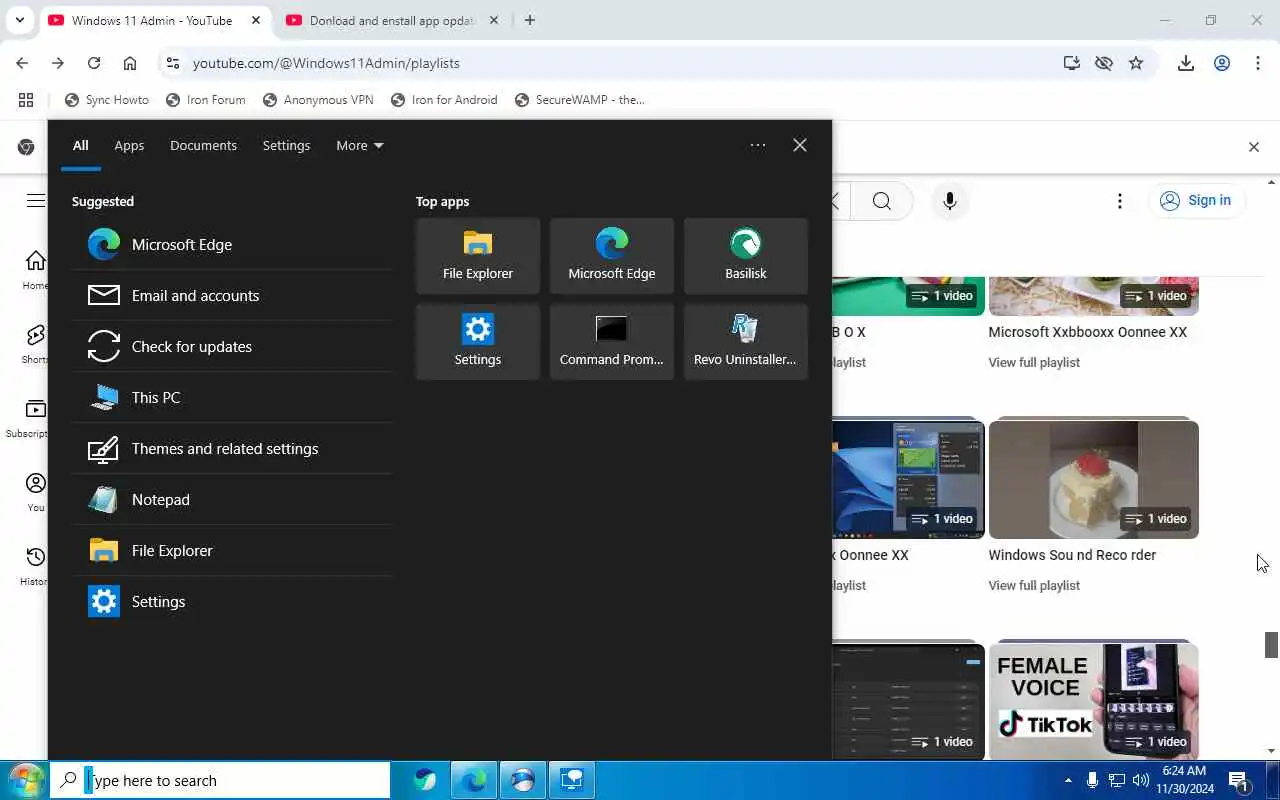Viewport: 1280px width, 800px height.
Task: Launch Basilisk from Top apps
Action: (x=746, y=256)
